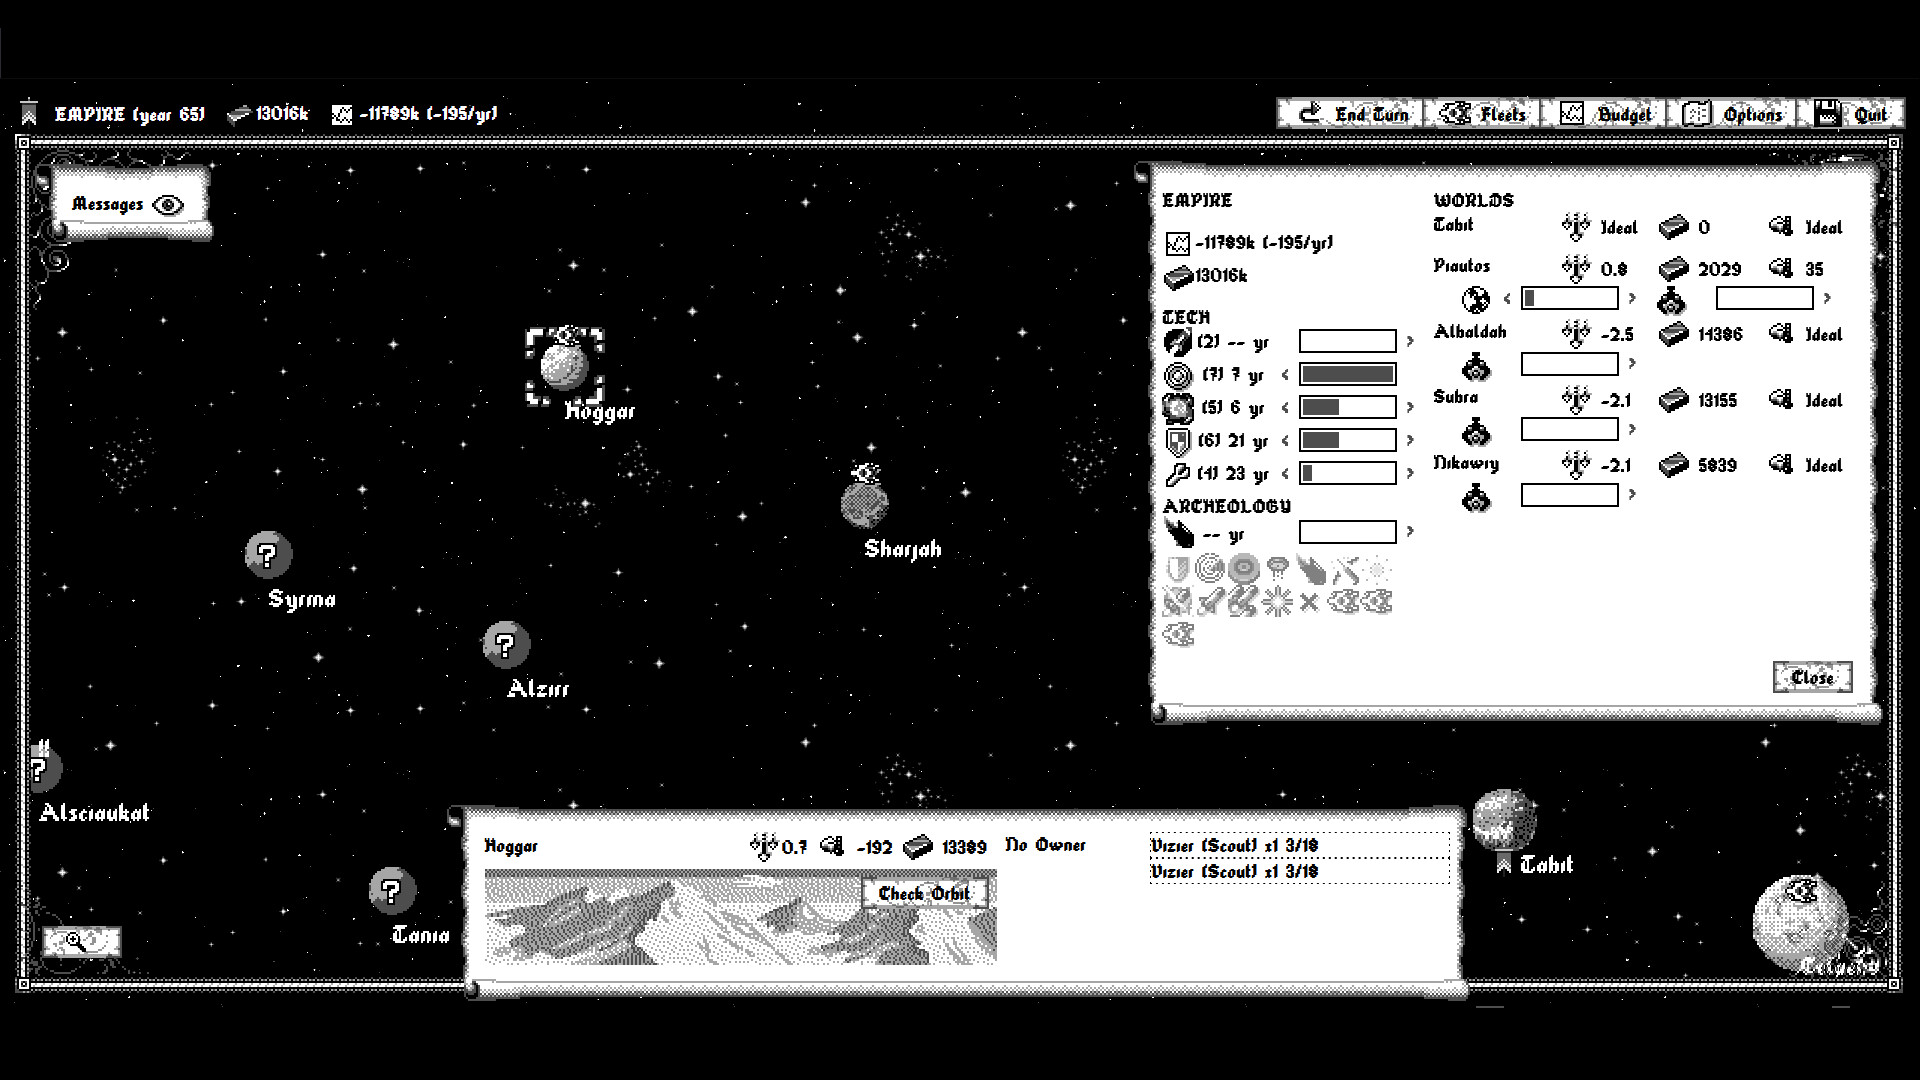Click the left arrow on the 21 yr tech
This screenshot has width=1920, height=1080.
(x=1286, y=440)
